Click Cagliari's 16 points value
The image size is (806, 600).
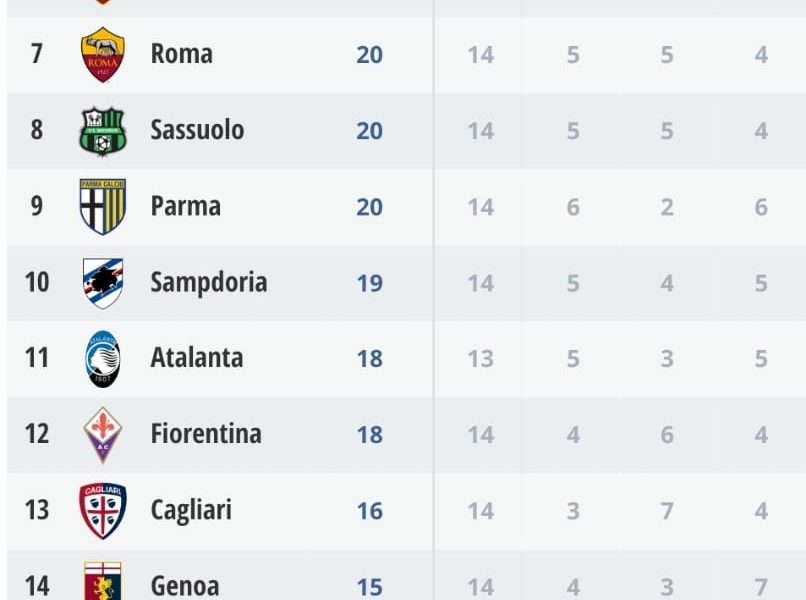tap(370, 511)
